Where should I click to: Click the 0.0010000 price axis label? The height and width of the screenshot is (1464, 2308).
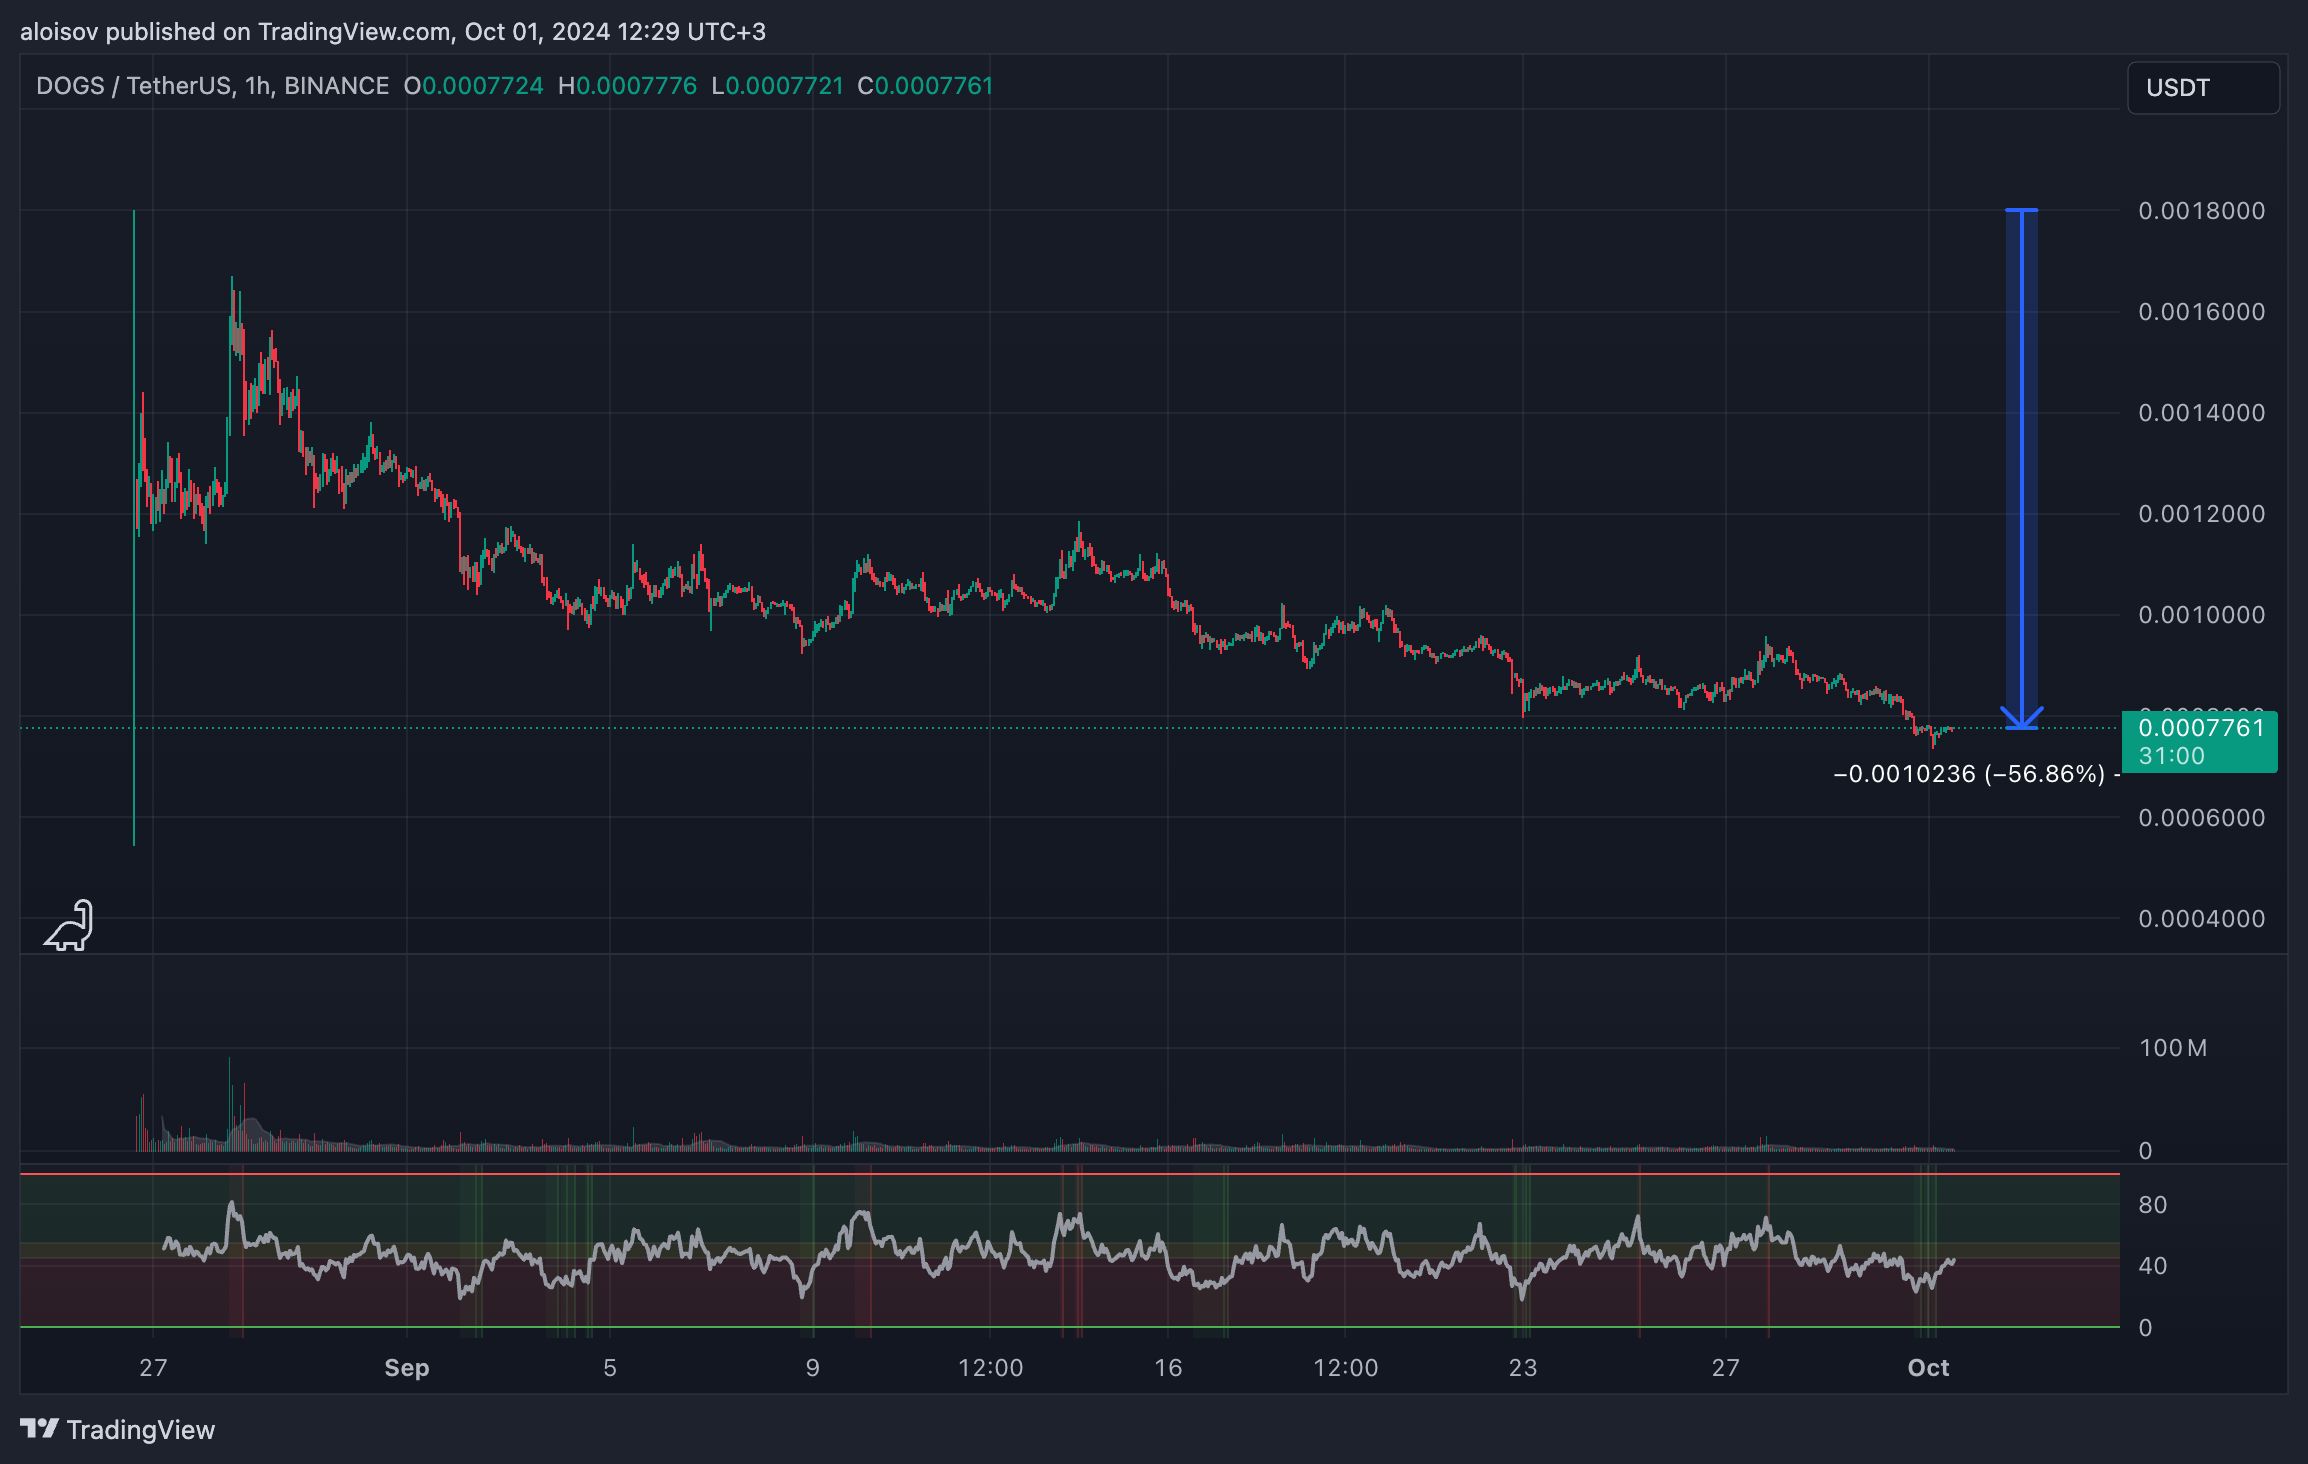pos(2201,615)
